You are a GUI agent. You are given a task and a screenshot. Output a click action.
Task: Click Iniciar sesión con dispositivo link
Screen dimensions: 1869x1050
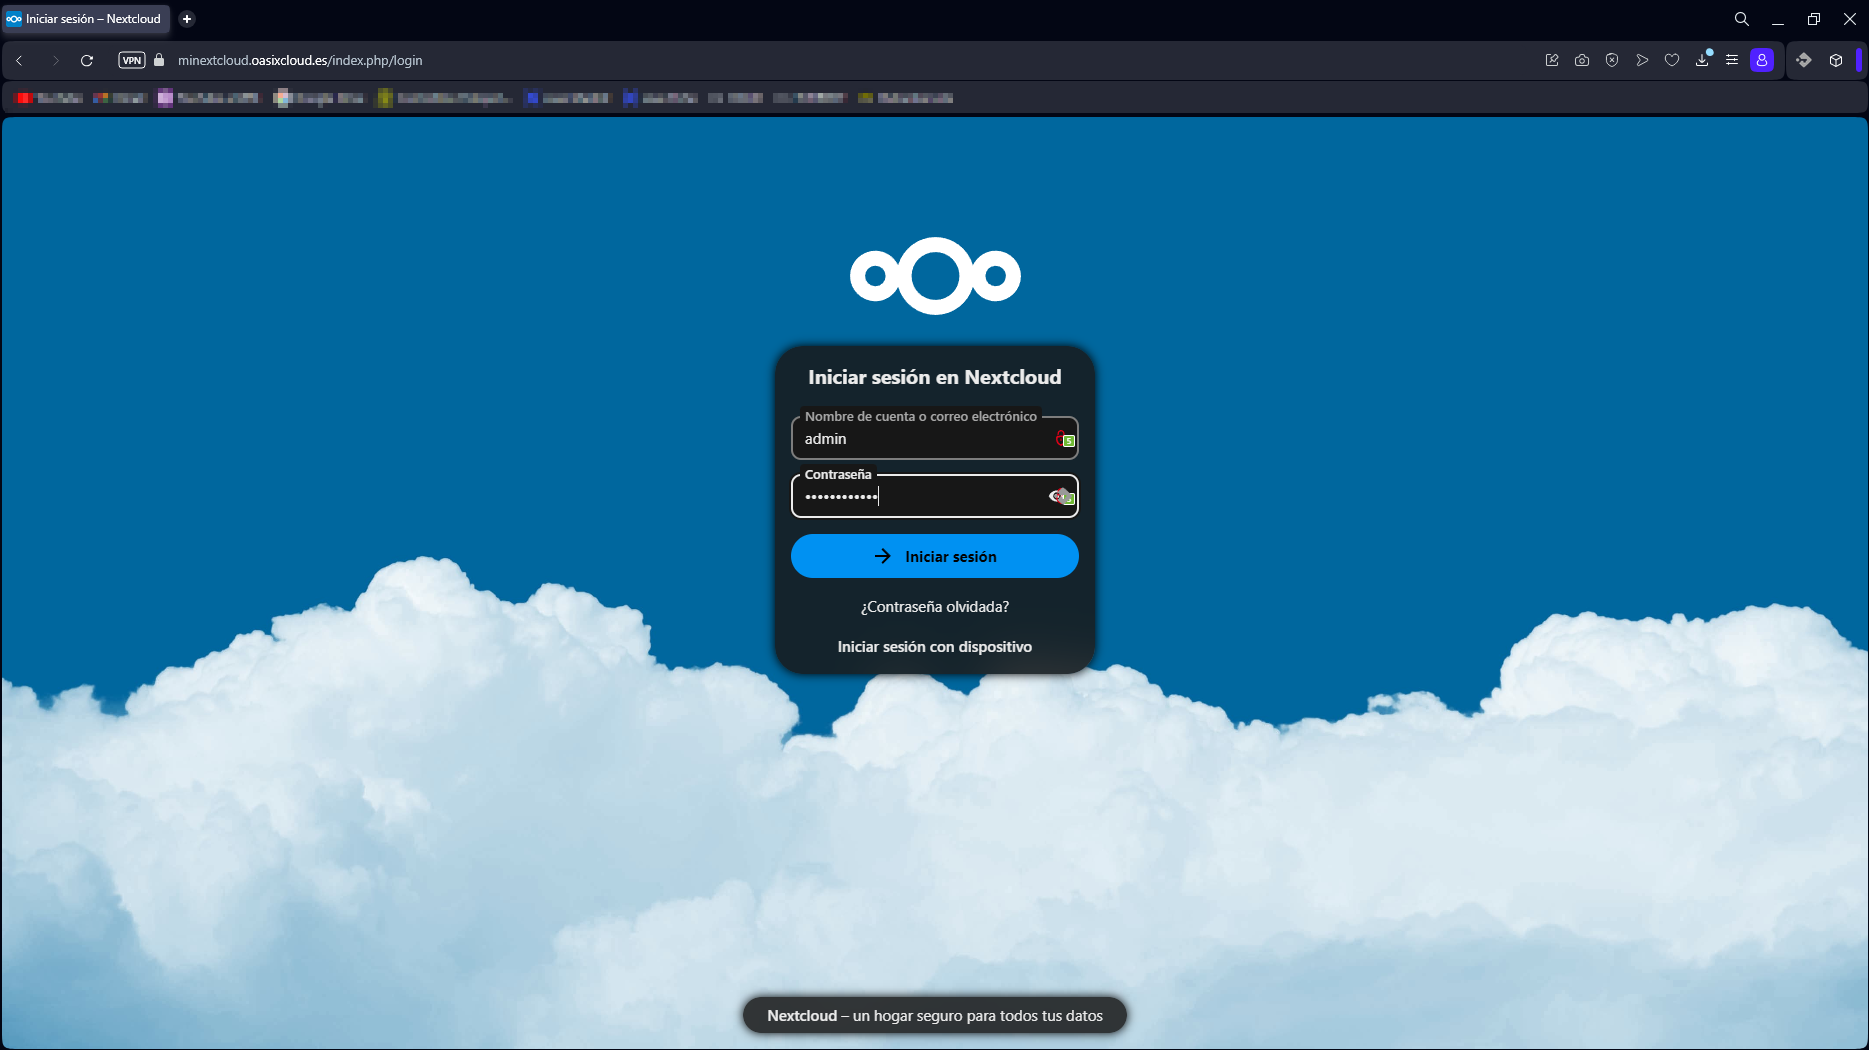935,647
